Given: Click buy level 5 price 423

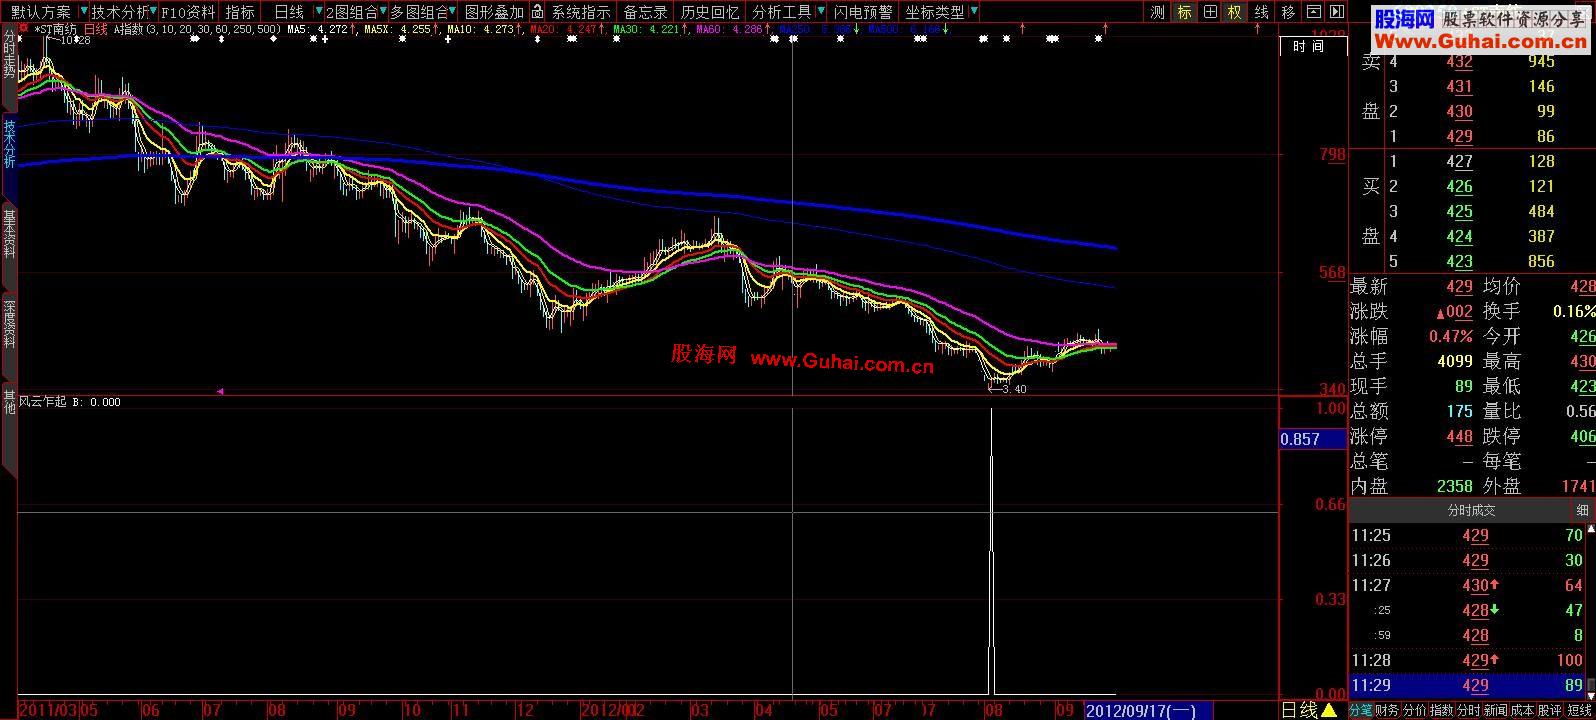Looking at the screenshot, I should point(1459,261).
